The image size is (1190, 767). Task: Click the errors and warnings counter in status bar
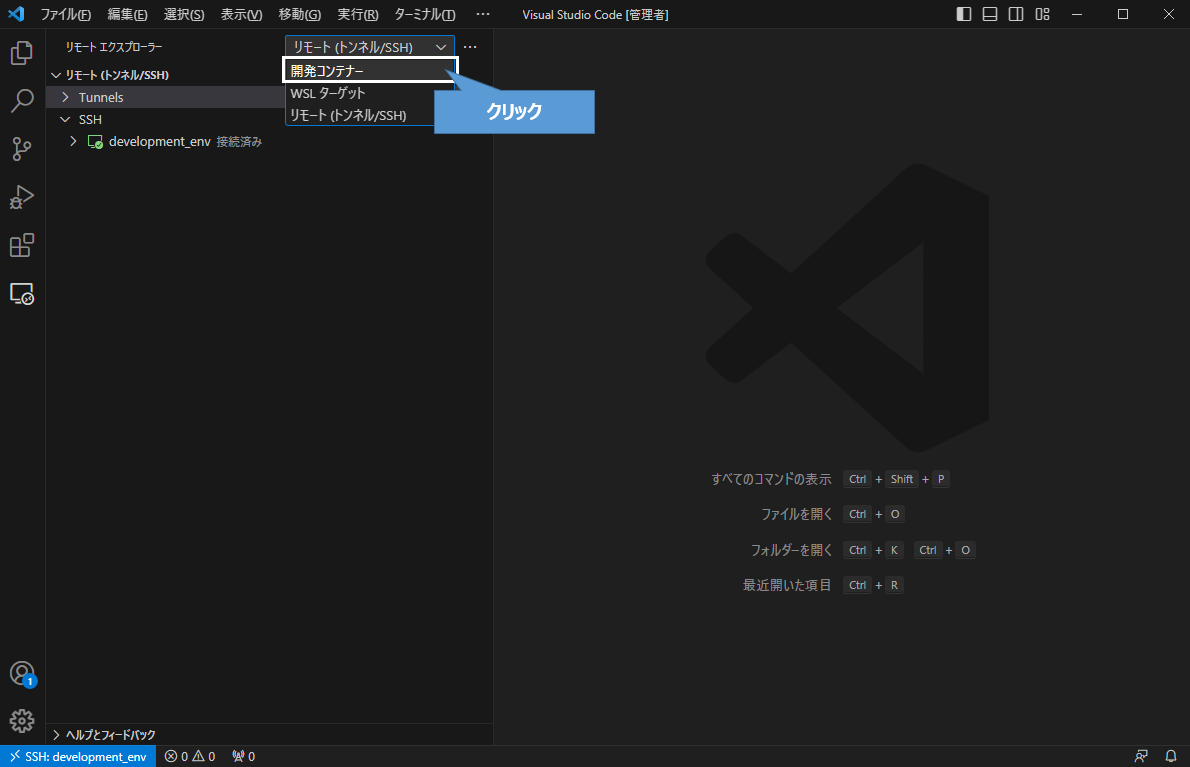click(x=190, y=755)
